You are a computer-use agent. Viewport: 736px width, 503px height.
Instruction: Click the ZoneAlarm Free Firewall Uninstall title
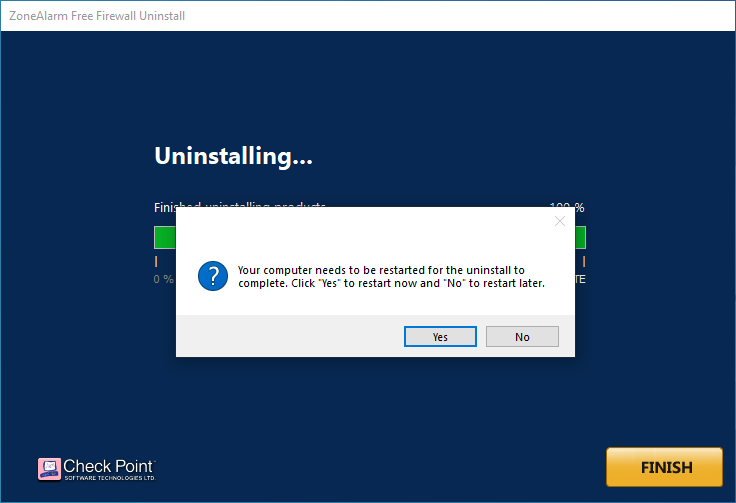97,16
